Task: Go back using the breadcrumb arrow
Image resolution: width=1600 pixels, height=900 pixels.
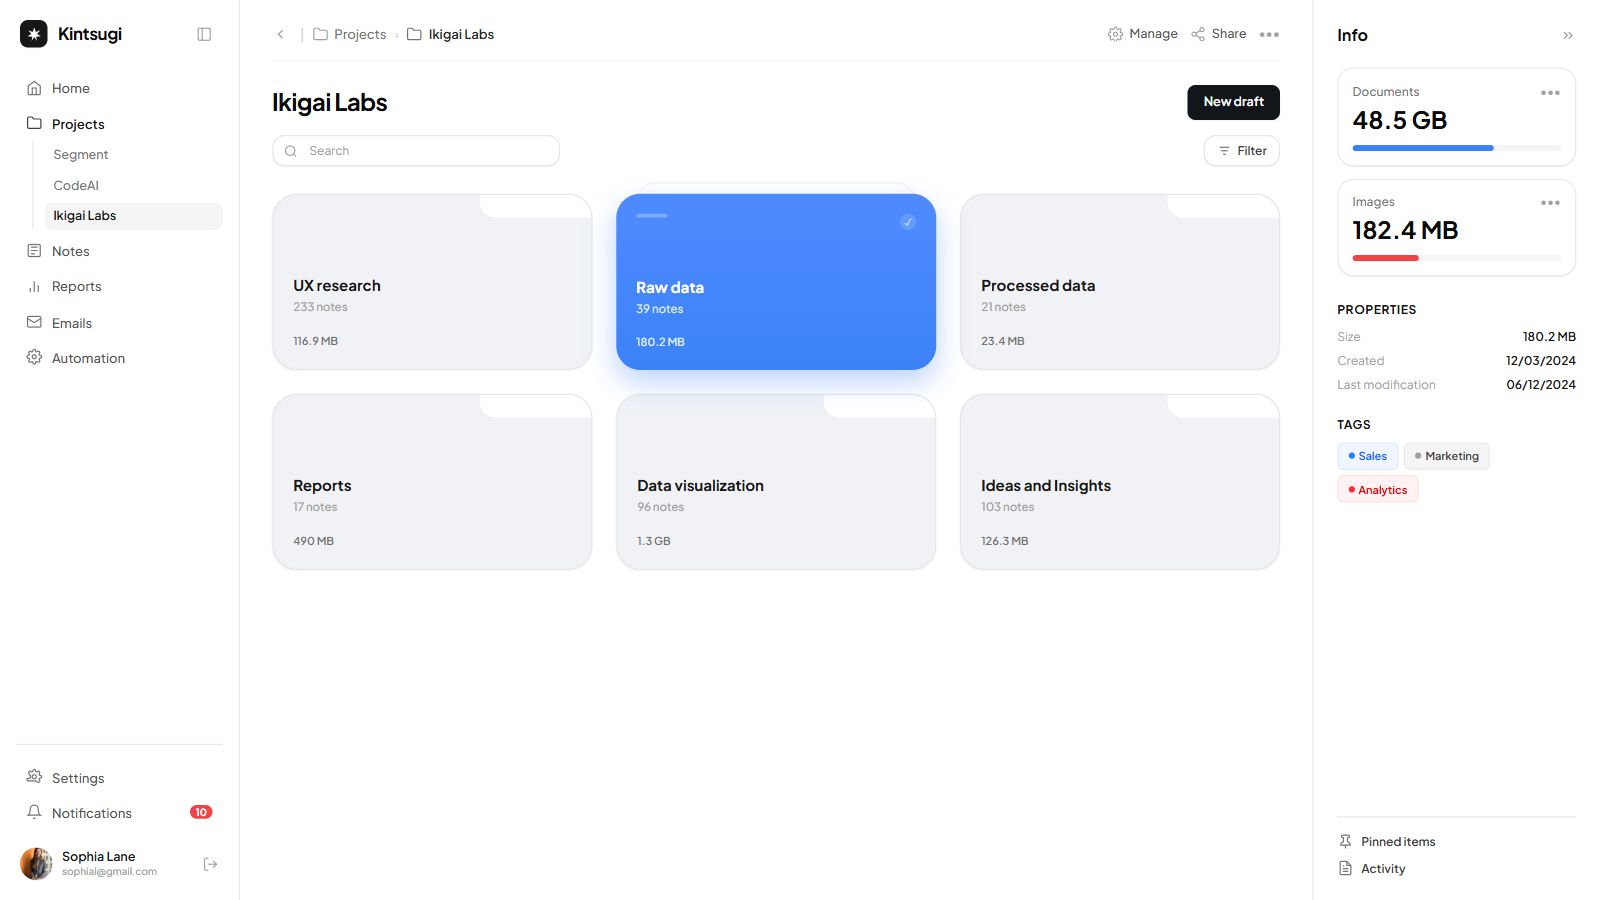Action: click(280, 34)
